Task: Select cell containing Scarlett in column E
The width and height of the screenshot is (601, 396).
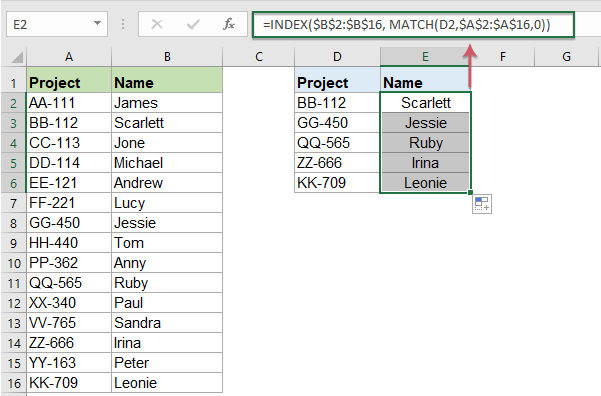Action: tap(425, 103)
